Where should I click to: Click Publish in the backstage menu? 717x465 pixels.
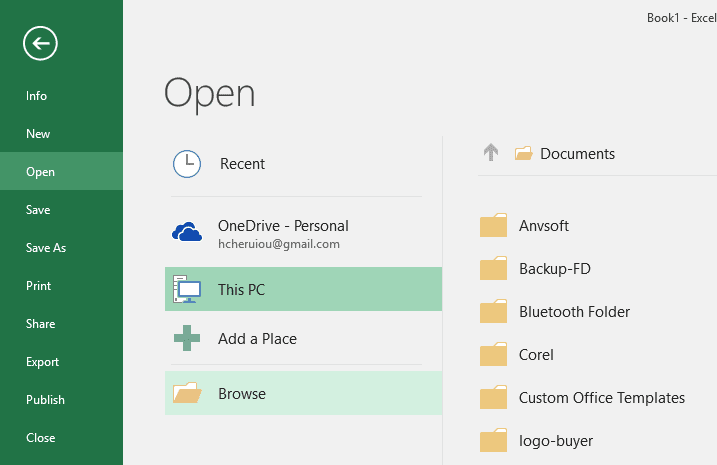pyautogui.click(x=45, y=400)
